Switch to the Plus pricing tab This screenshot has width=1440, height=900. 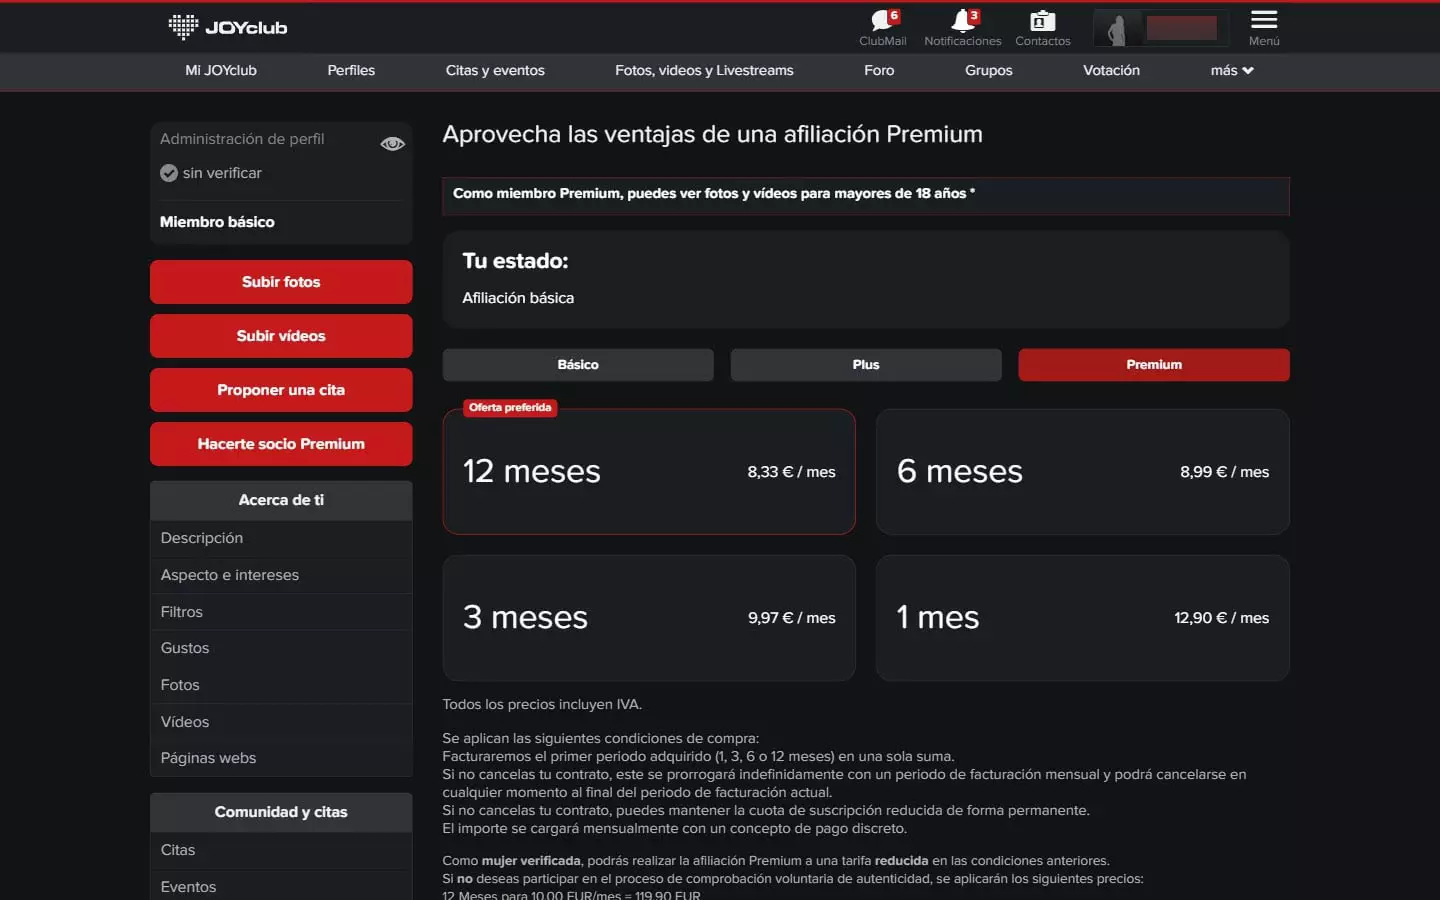pos(865,364)
